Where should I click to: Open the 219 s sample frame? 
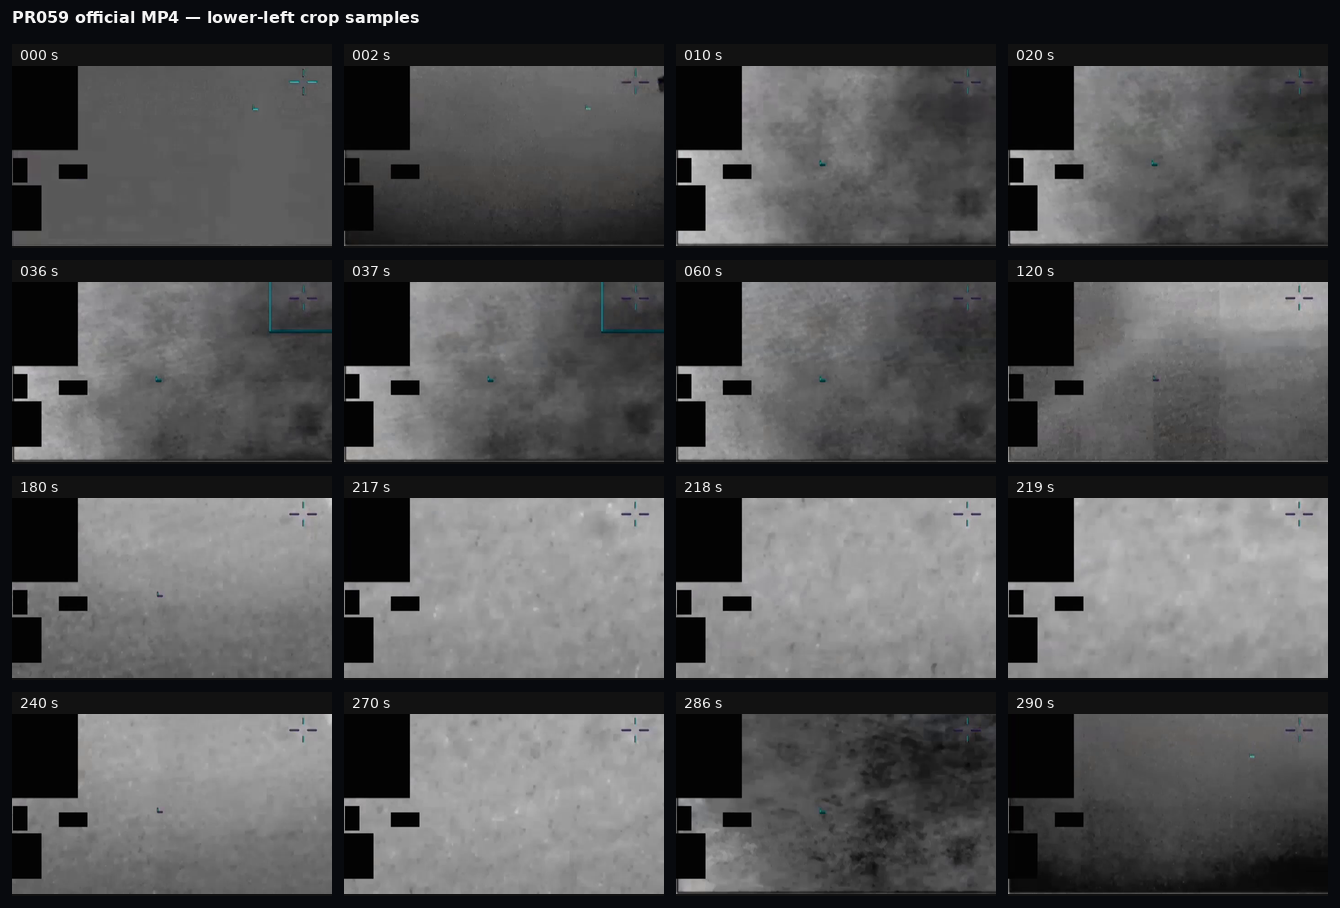pyautogui.click(x=1168, y=588)
